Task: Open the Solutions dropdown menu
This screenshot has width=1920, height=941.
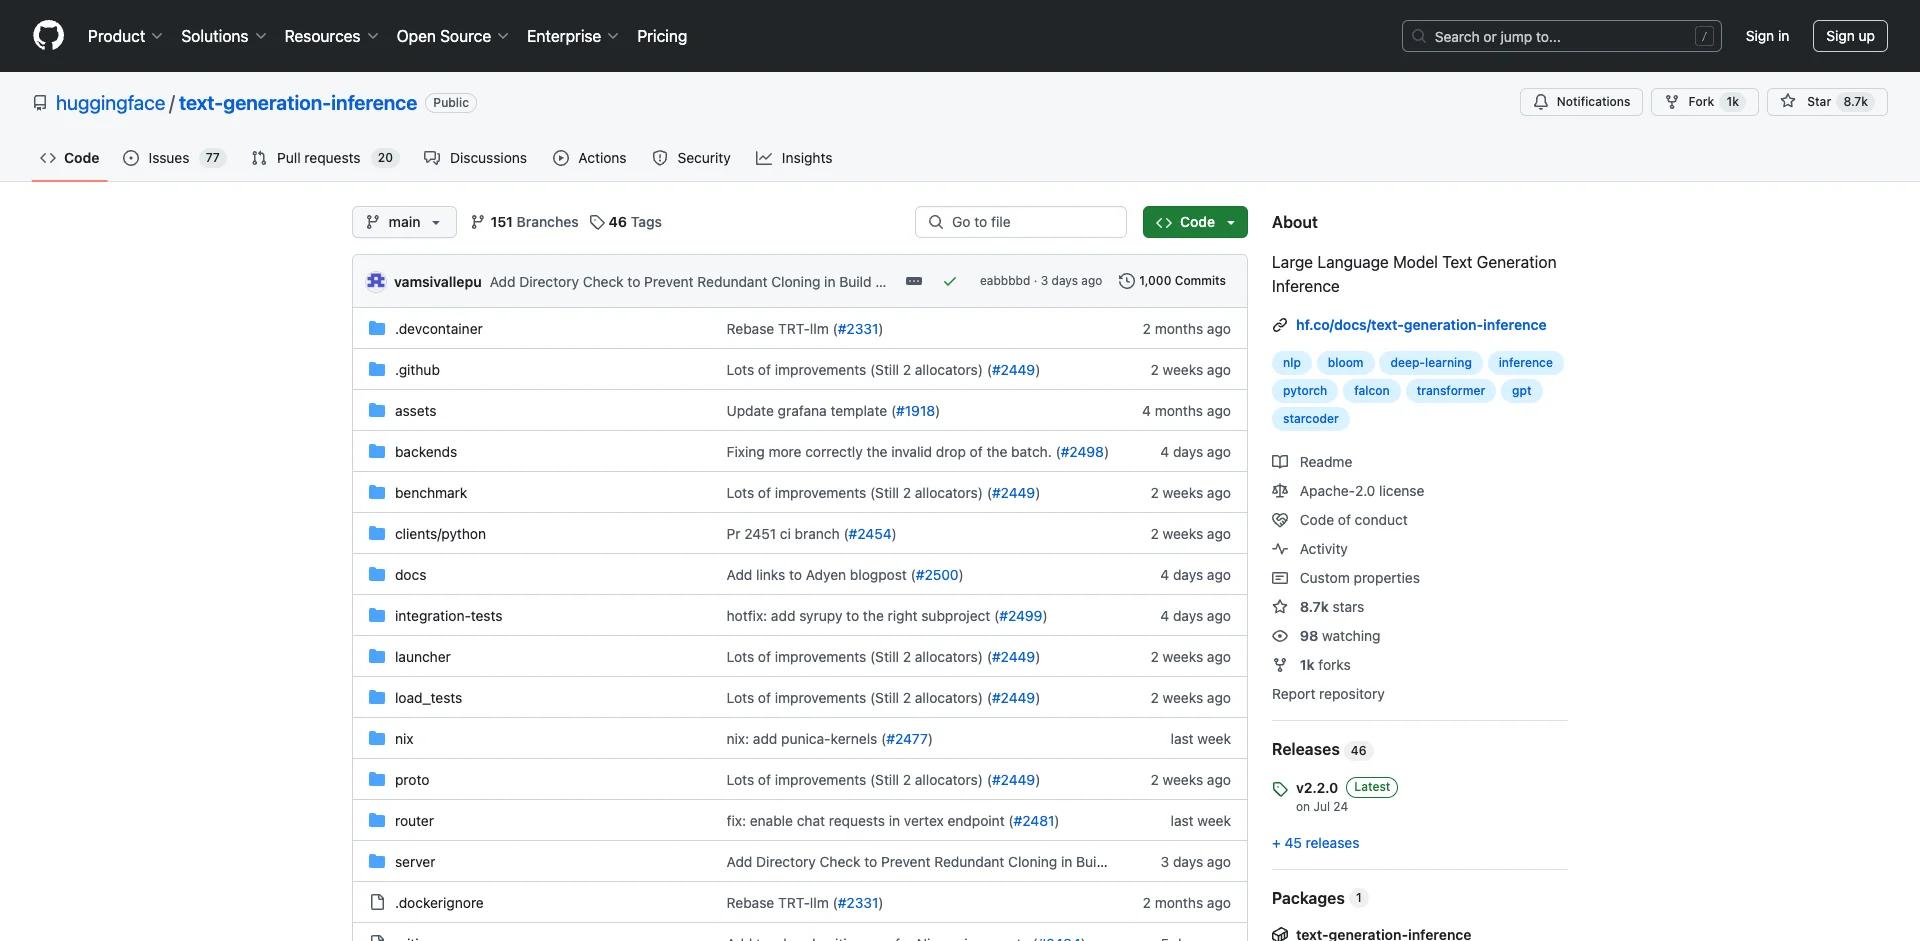Action: pyautogui.click(x=224, y=36)
